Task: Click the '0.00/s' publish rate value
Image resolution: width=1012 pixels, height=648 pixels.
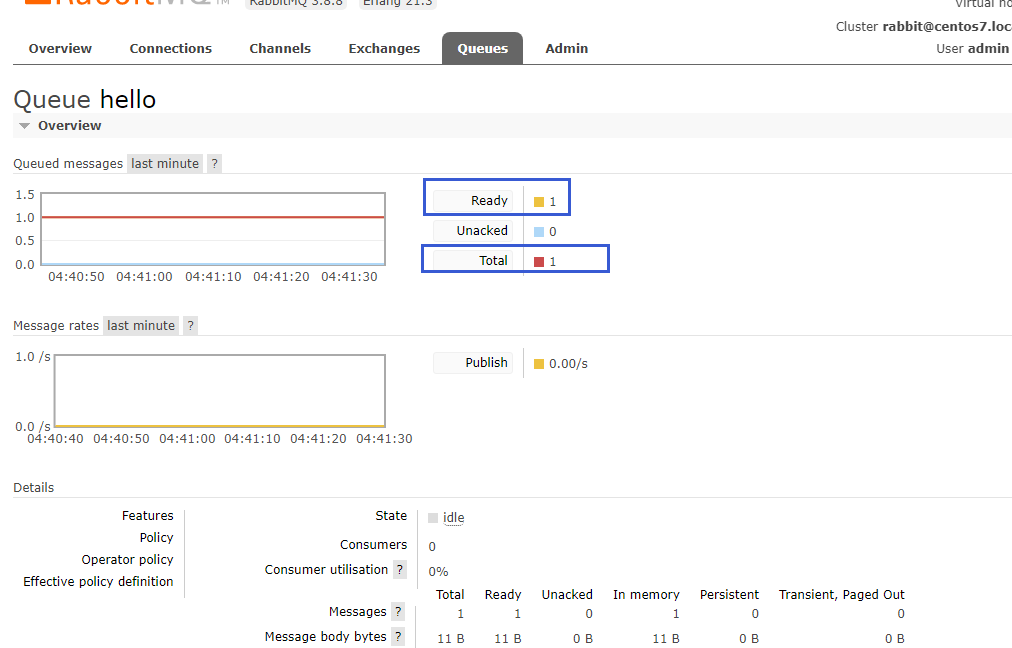Action: point(568,364)
